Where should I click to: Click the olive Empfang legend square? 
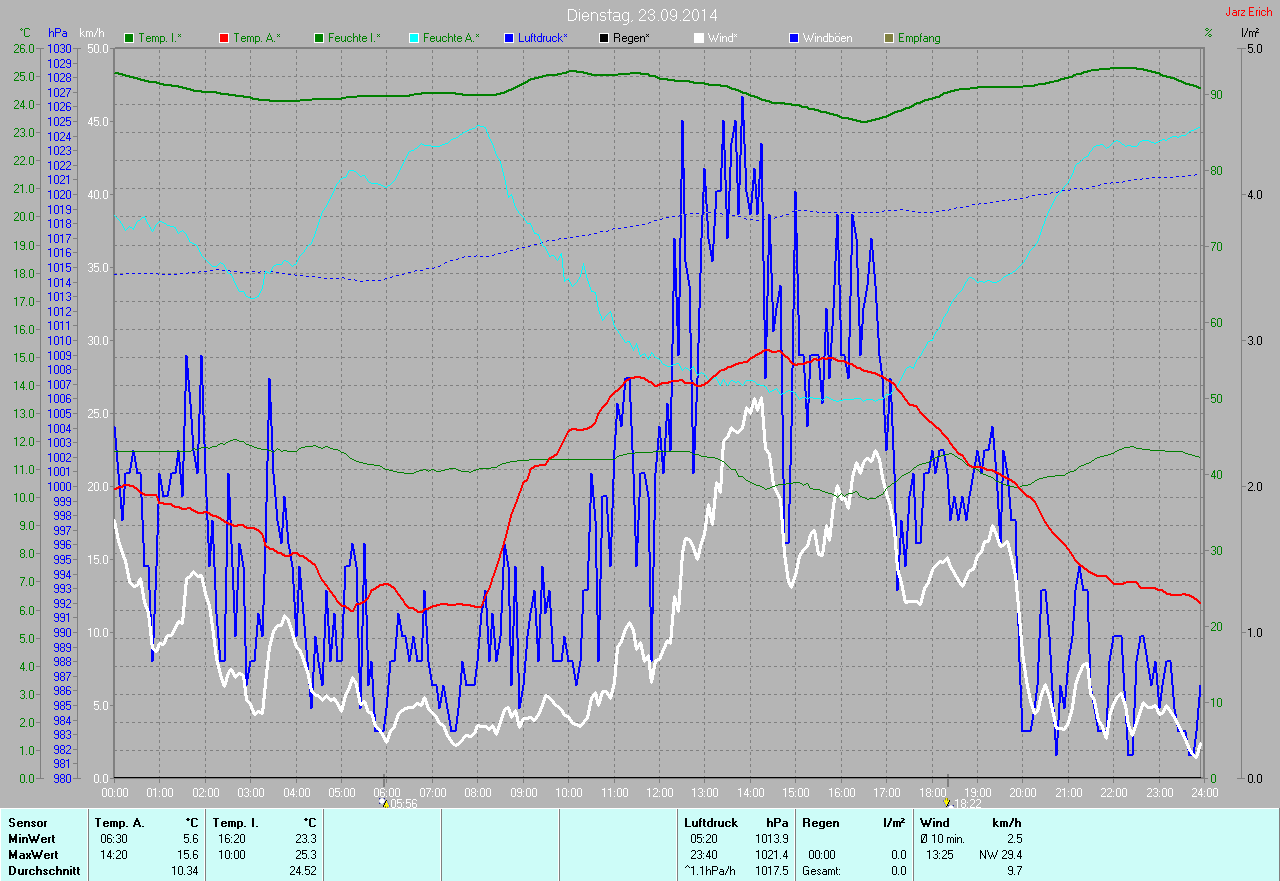[889, 38]
